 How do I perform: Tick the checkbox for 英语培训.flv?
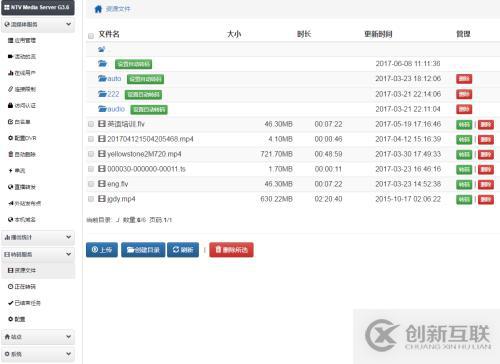click(x=91, y=124)
